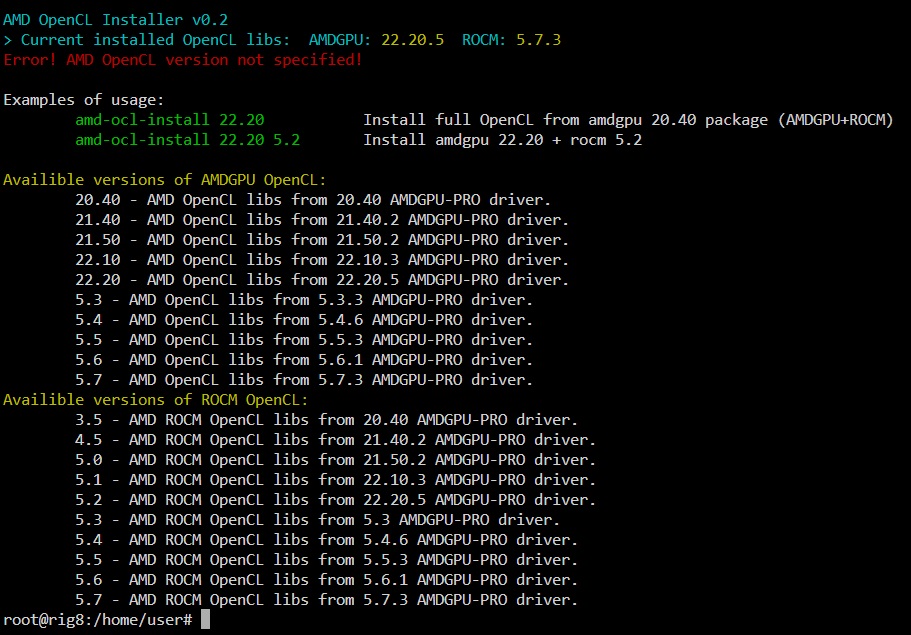Click the '5.0 - AMD ROCM OpenCL libs' row
This screenshot has width=911, height=635.
coord(336,460)
